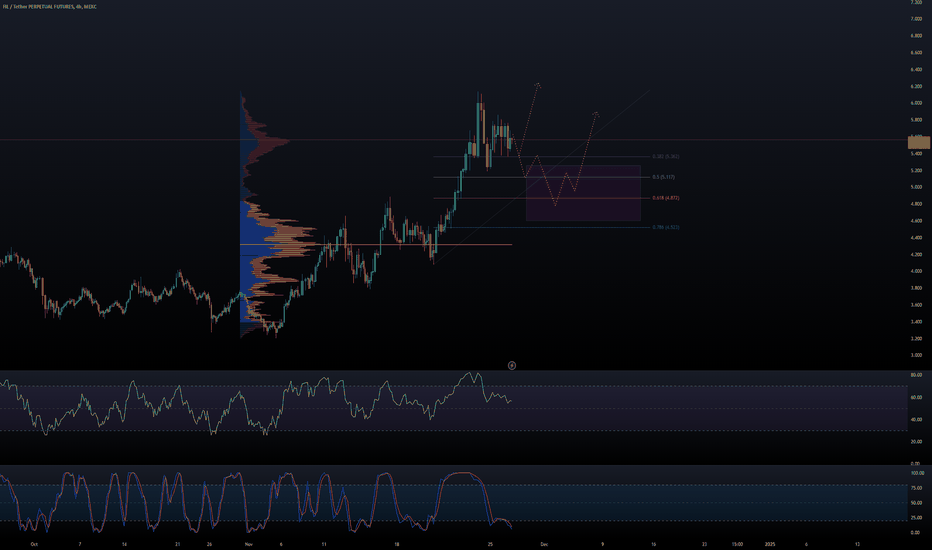Select the 0.382 (5.362) Fibonacci level label
This screenshot has height=550, width=932.
click(666, 156)
